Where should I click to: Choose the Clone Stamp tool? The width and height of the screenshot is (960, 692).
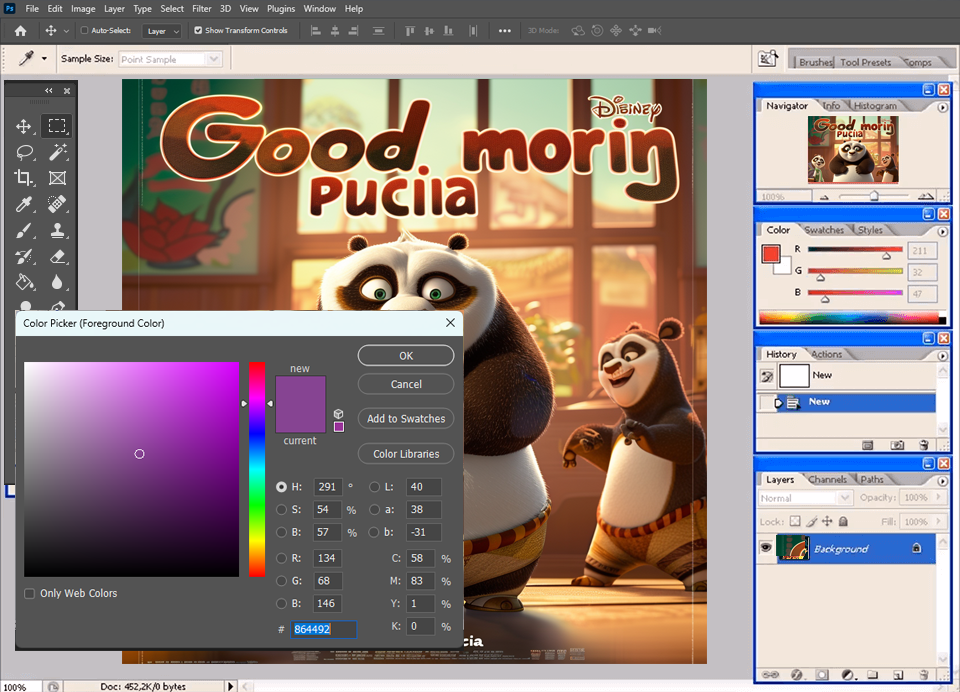tap(58, 231)
